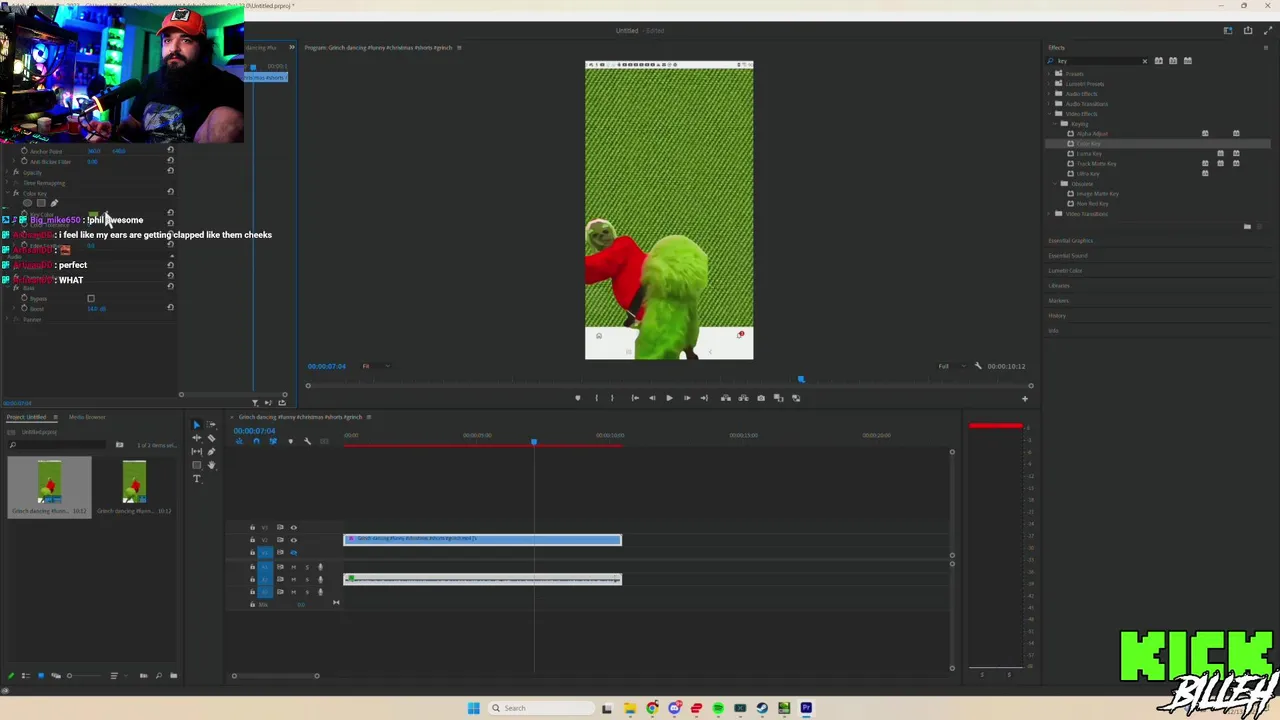Click Export Frame camera icon
Image resolution: width=1280 pixels, height=720 pixels.
pyautogui.click(x=761, y=398)
